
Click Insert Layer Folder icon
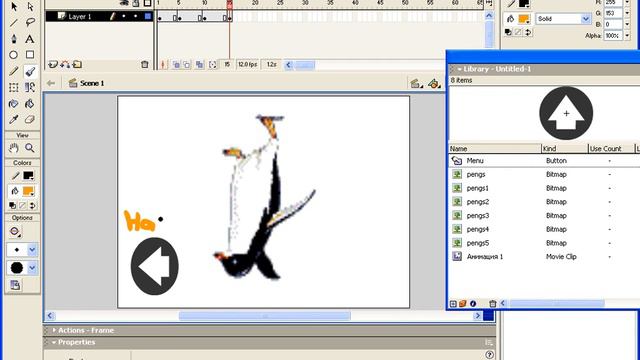(x=78, y=64)
